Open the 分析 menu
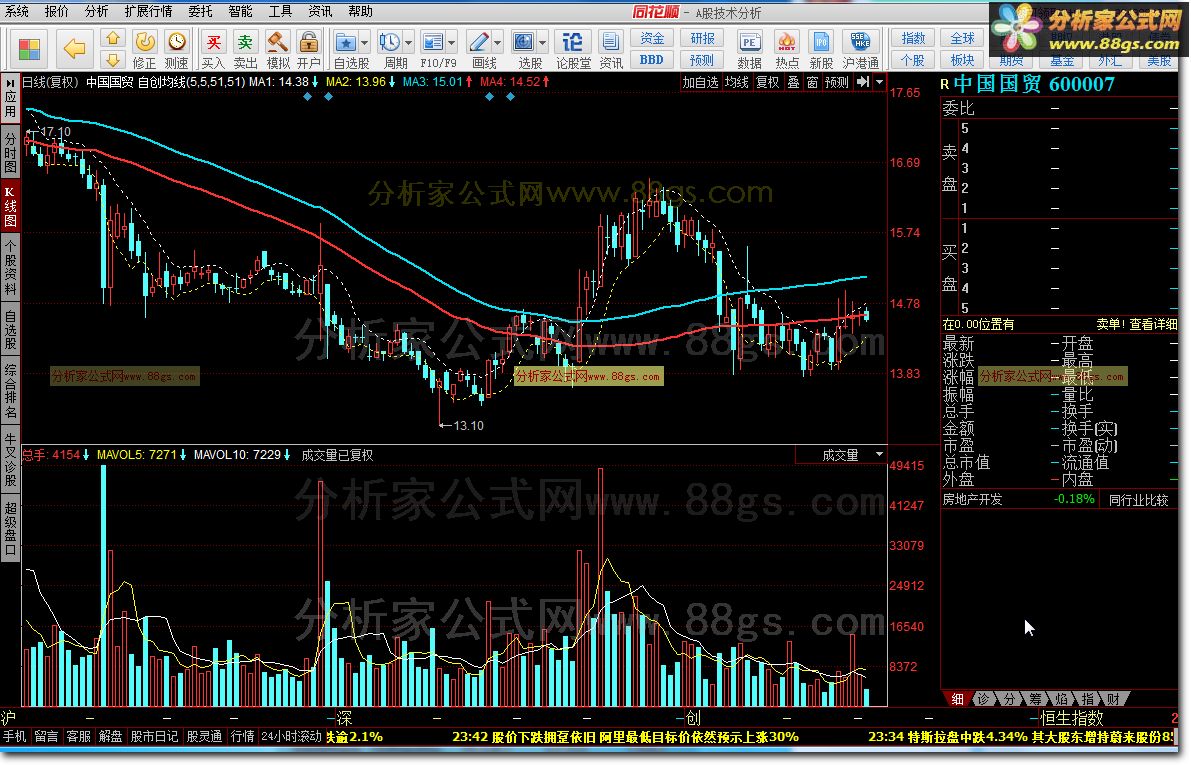This screenshot has width=1191, height=765. tap(96, 11)
